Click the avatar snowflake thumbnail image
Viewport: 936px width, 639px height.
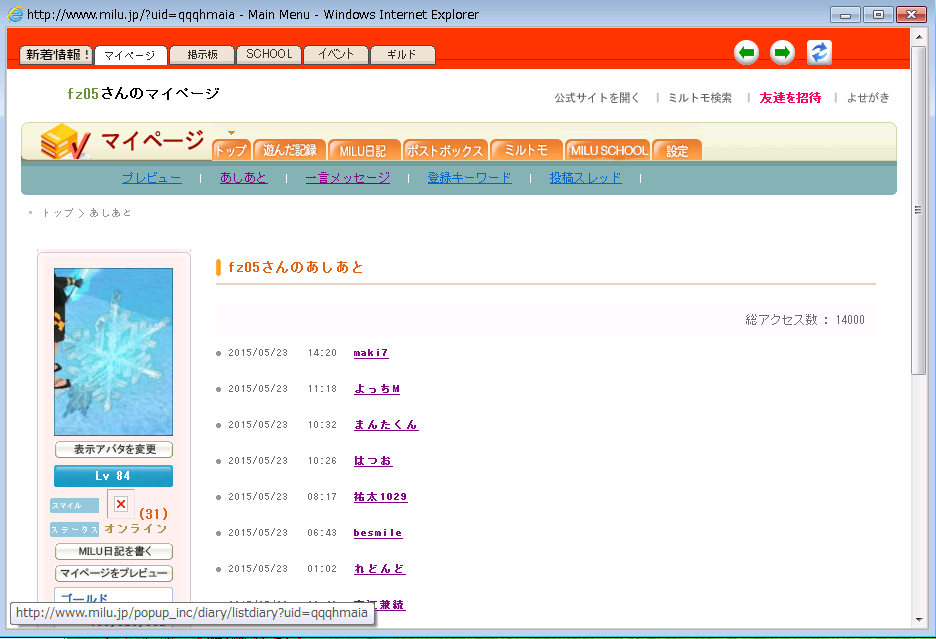113,351
